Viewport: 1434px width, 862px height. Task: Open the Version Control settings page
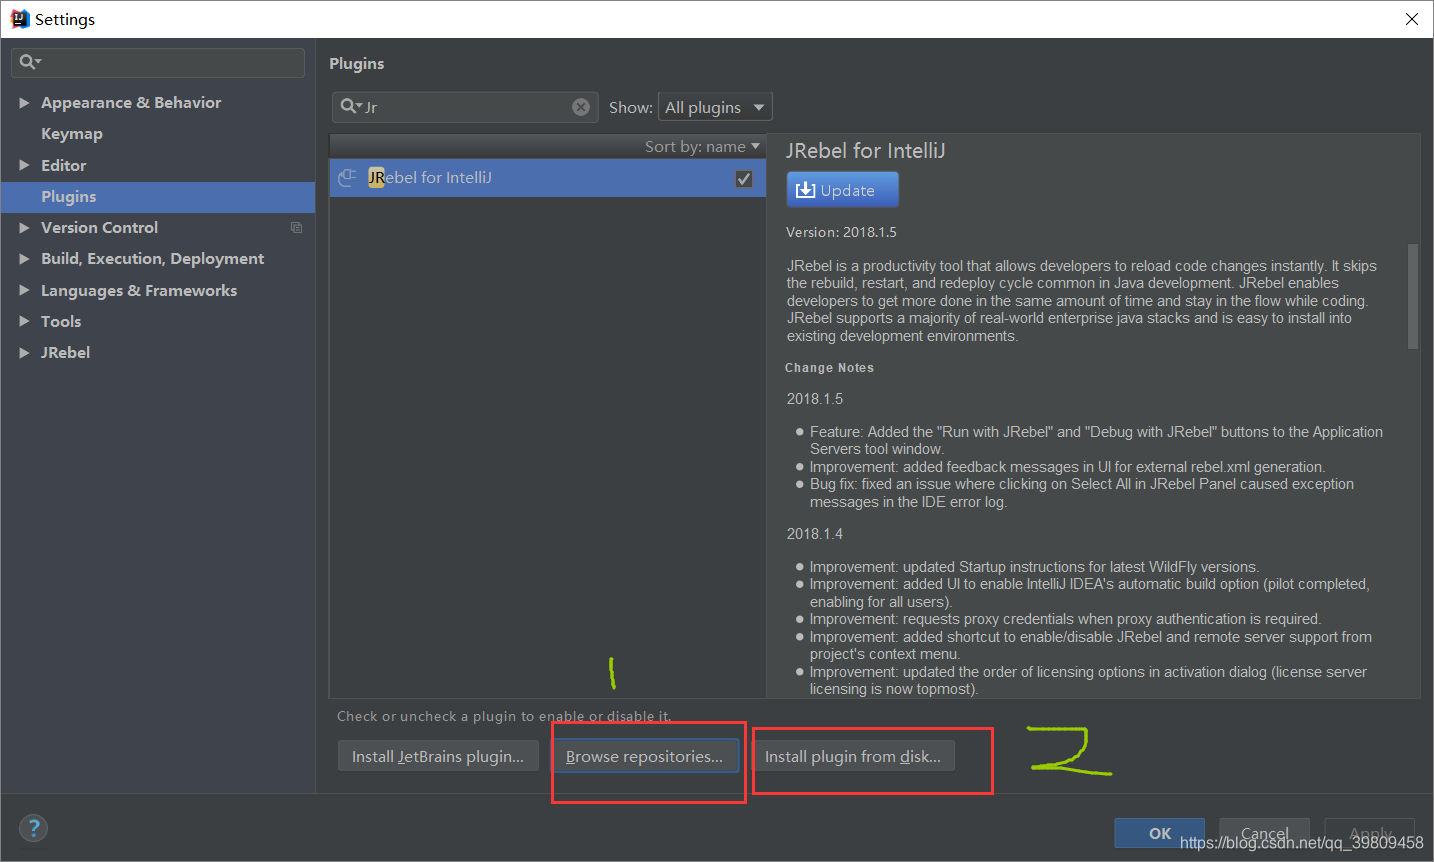pos(100,228)
